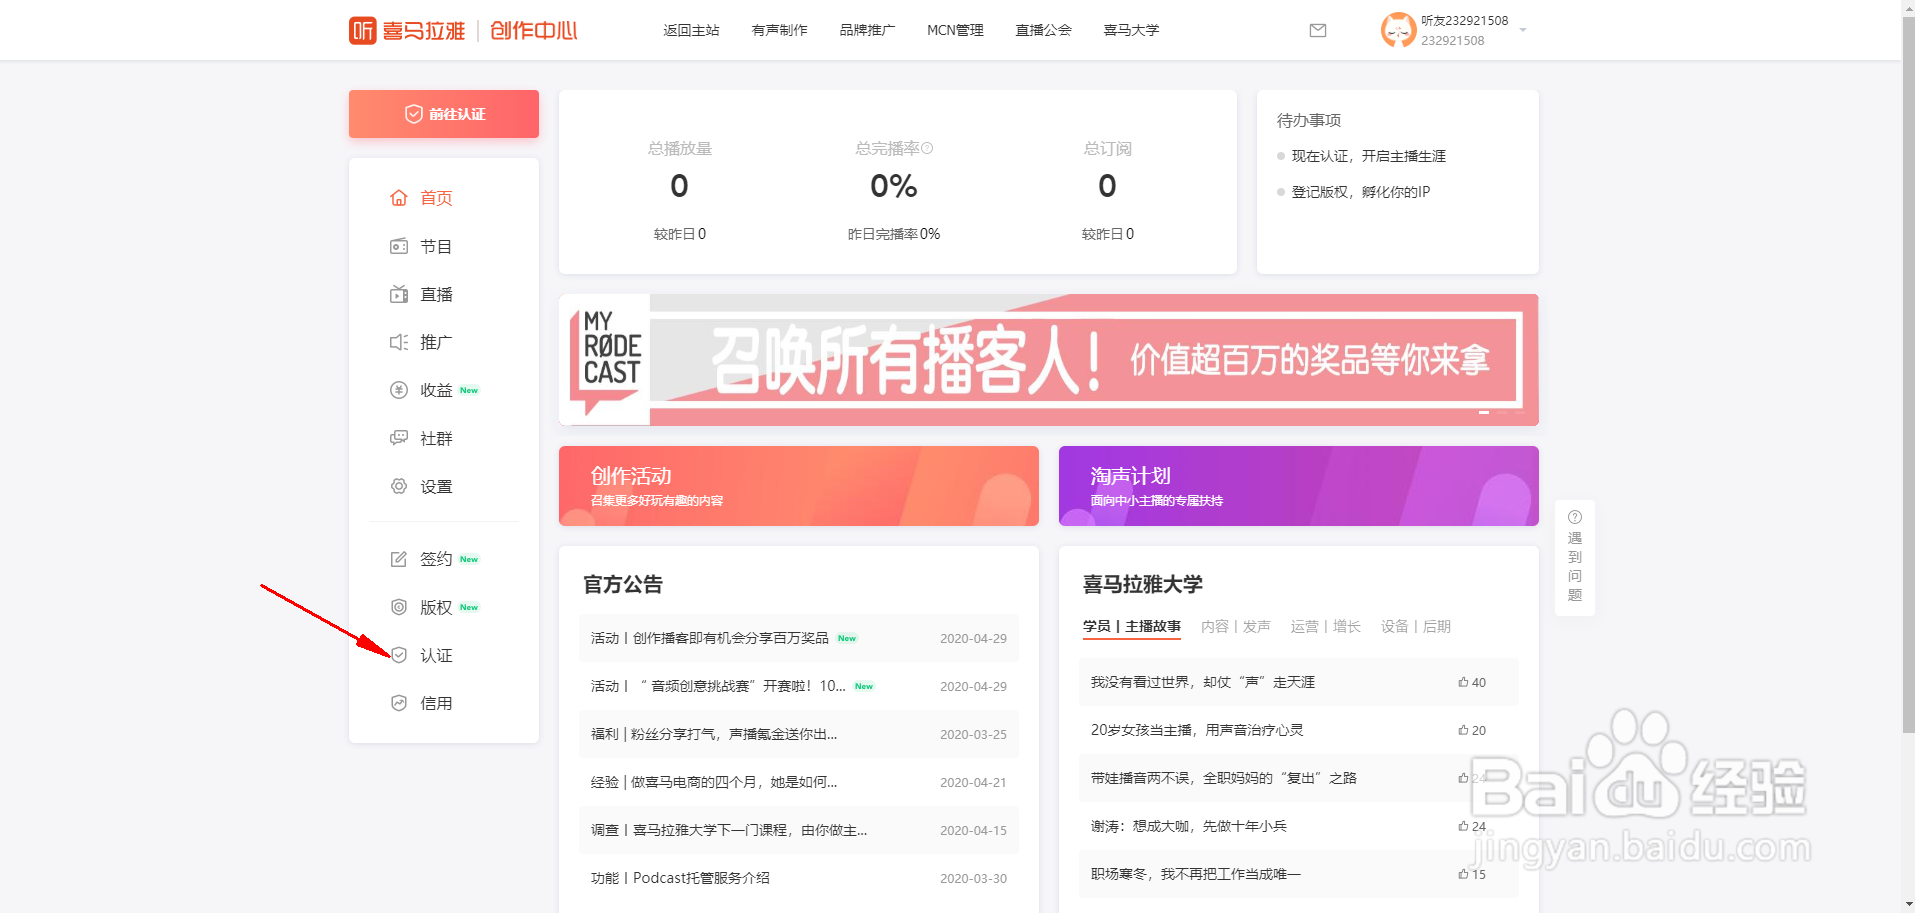Like the 谢涛 story thumbs-up icon
Viewport: 1915px width, 913px height.
click(x=1463, y=826)
